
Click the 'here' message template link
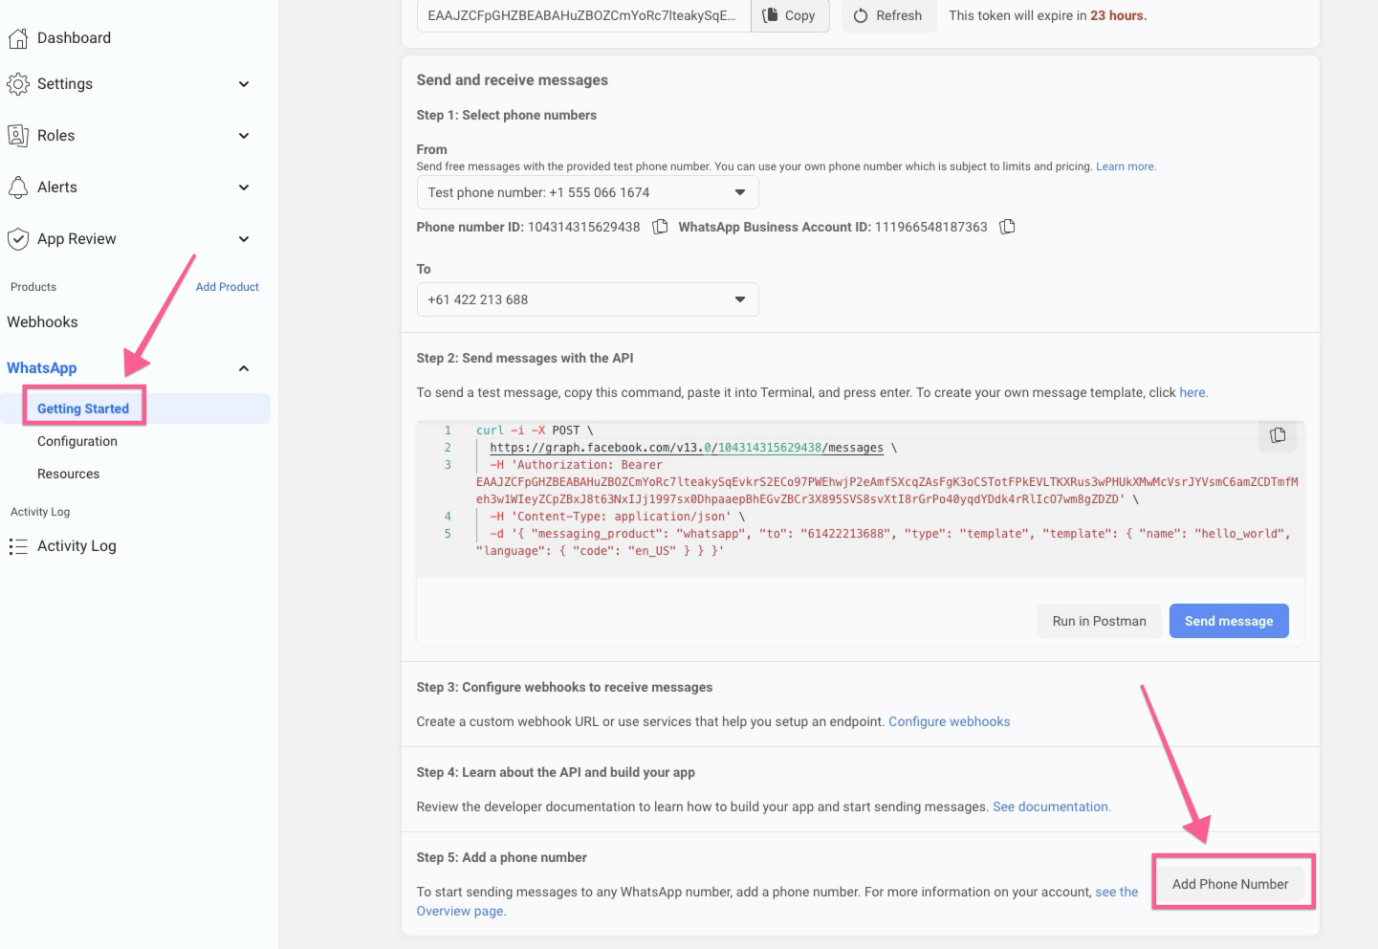coord(1192,392)
